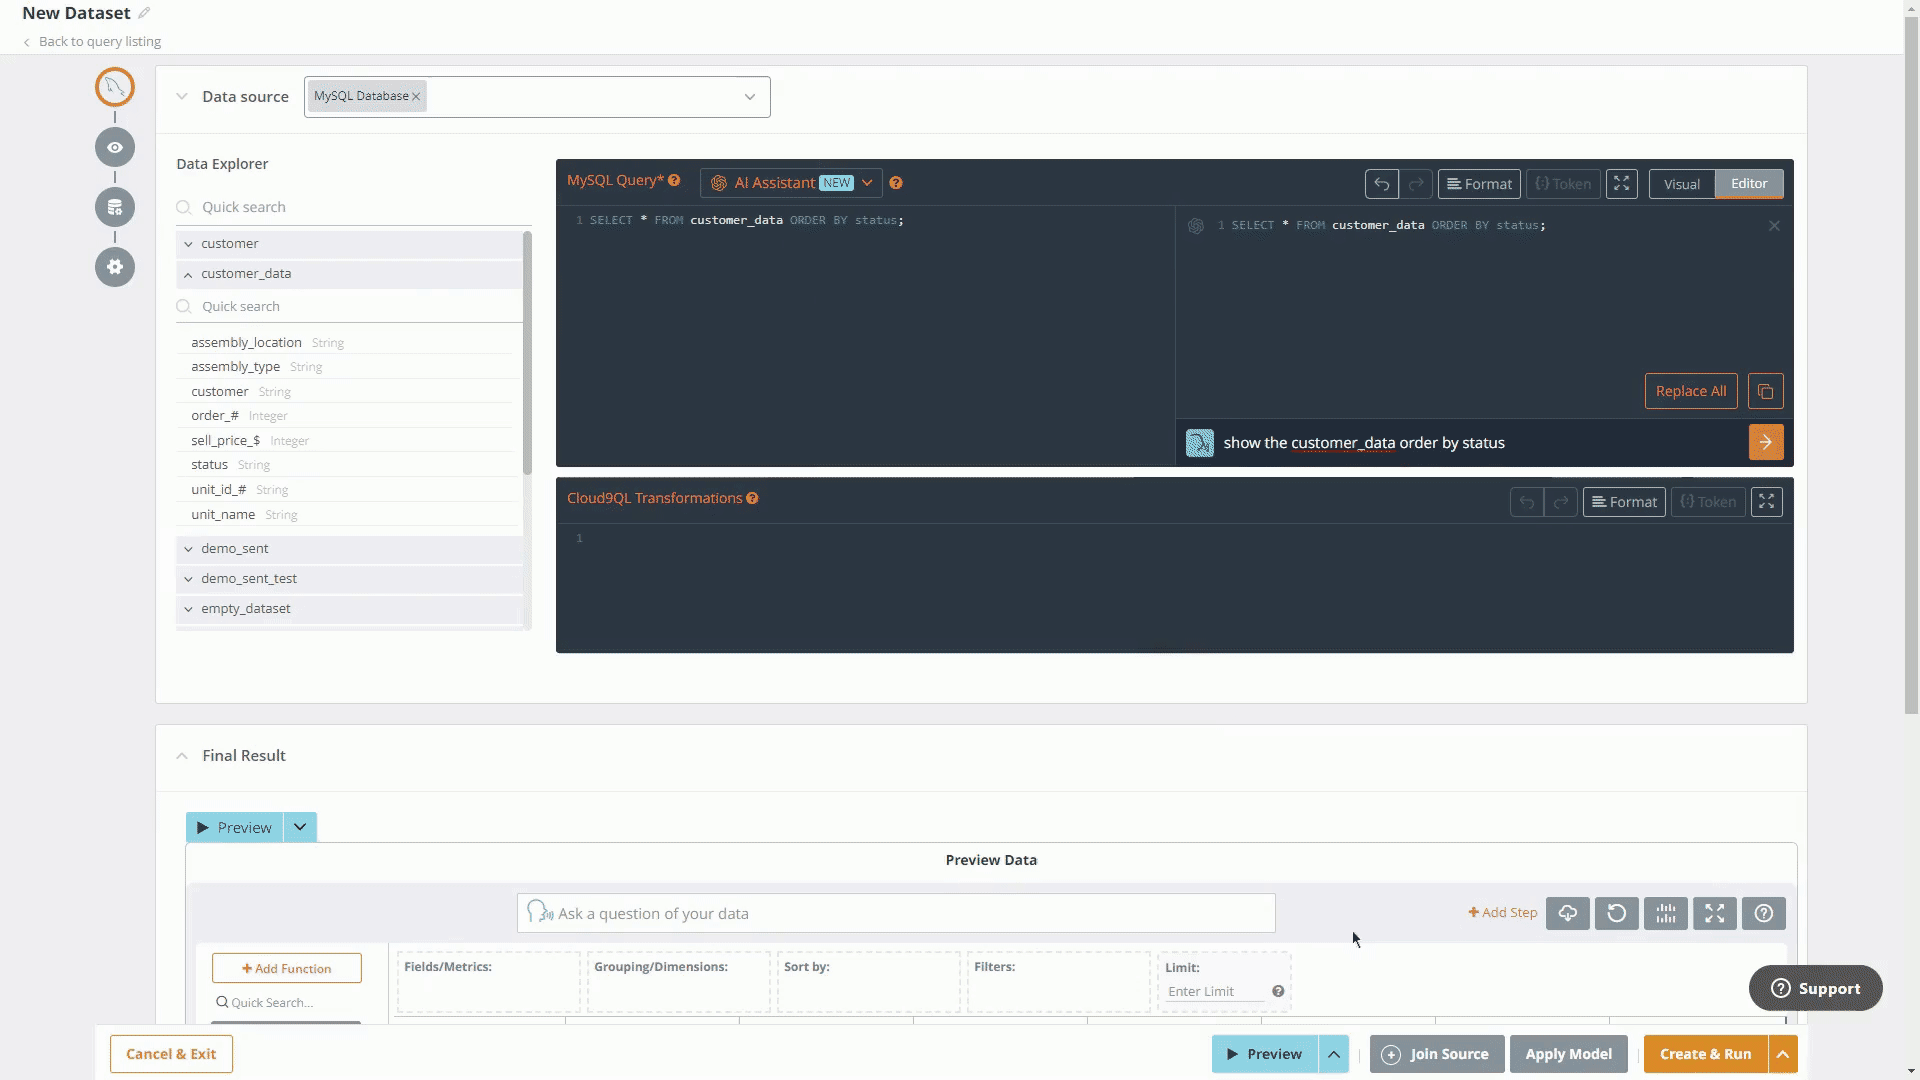Click the undo arrow in MySQL Query toolbar
The height and width of the screenshot is (1080, 1920).
click(1381, 183)
